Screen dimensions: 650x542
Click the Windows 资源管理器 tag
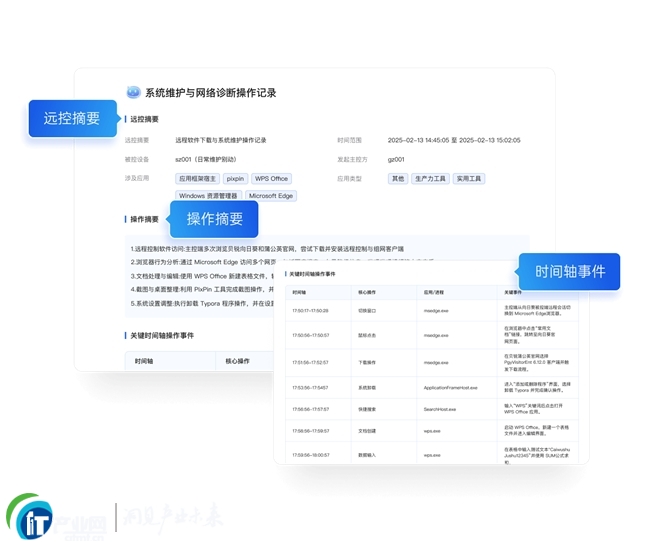pos(208,196)
